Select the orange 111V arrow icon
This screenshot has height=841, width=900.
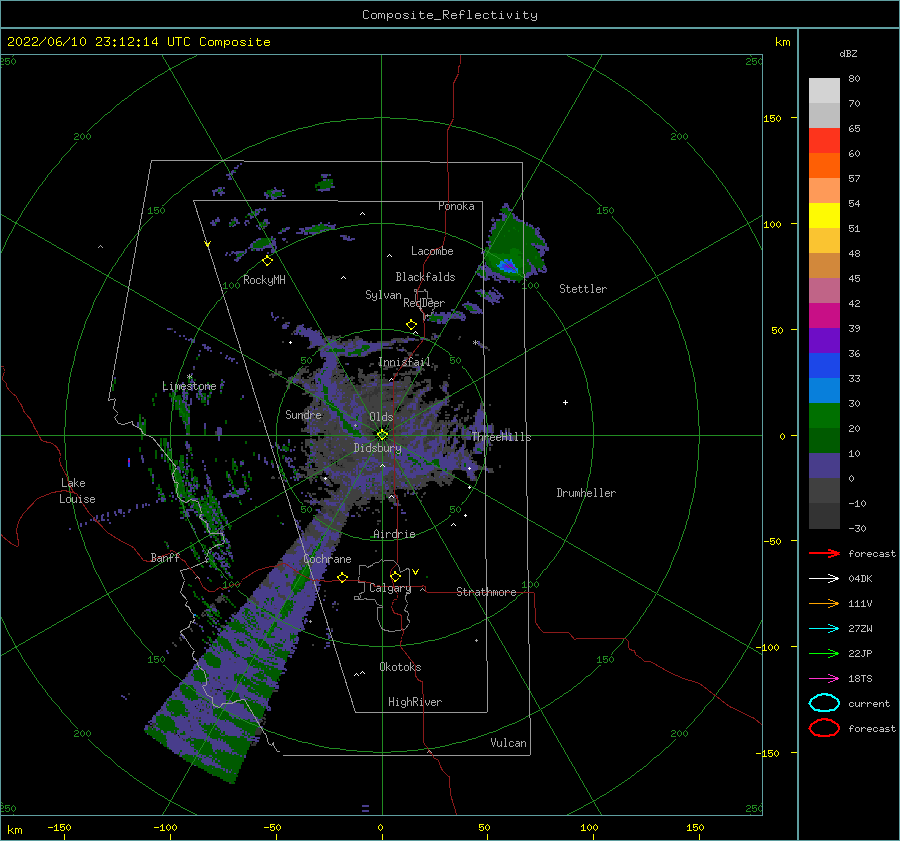click(824, 603)
